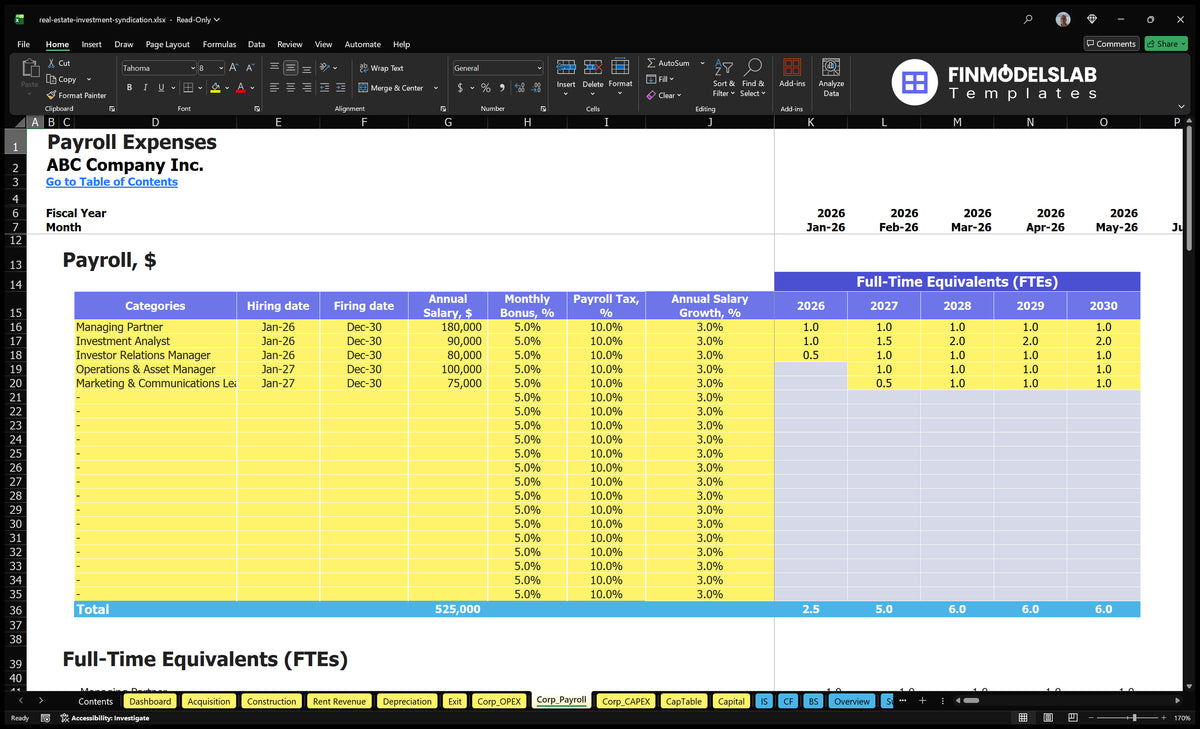Screen dimensions: 1200x729
Task: Click the search magnifier in title bar
Action: pyautogui.click(x=1029, y=19)
